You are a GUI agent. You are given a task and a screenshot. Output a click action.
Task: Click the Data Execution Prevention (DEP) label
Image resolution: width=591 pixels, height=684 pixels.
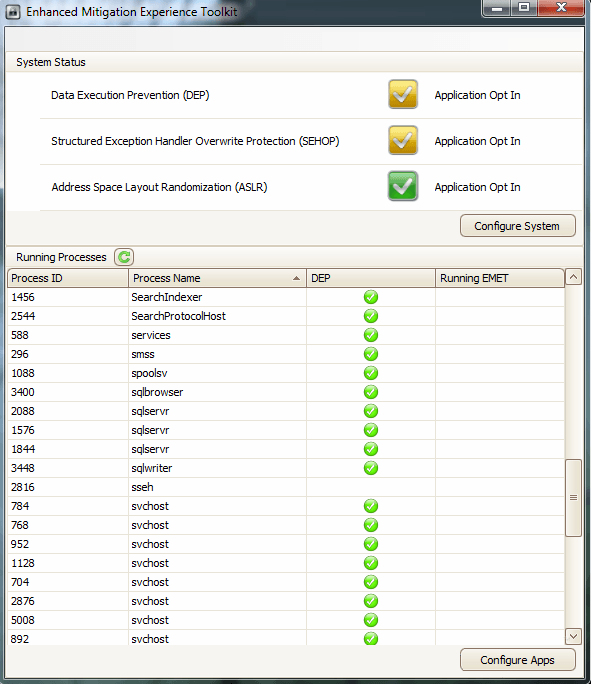(130, 95)
